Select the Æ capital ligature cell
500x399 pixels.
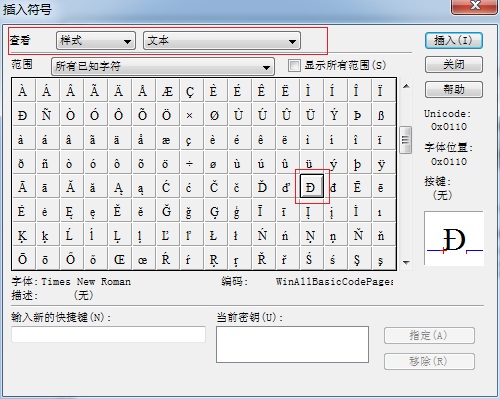168,91
